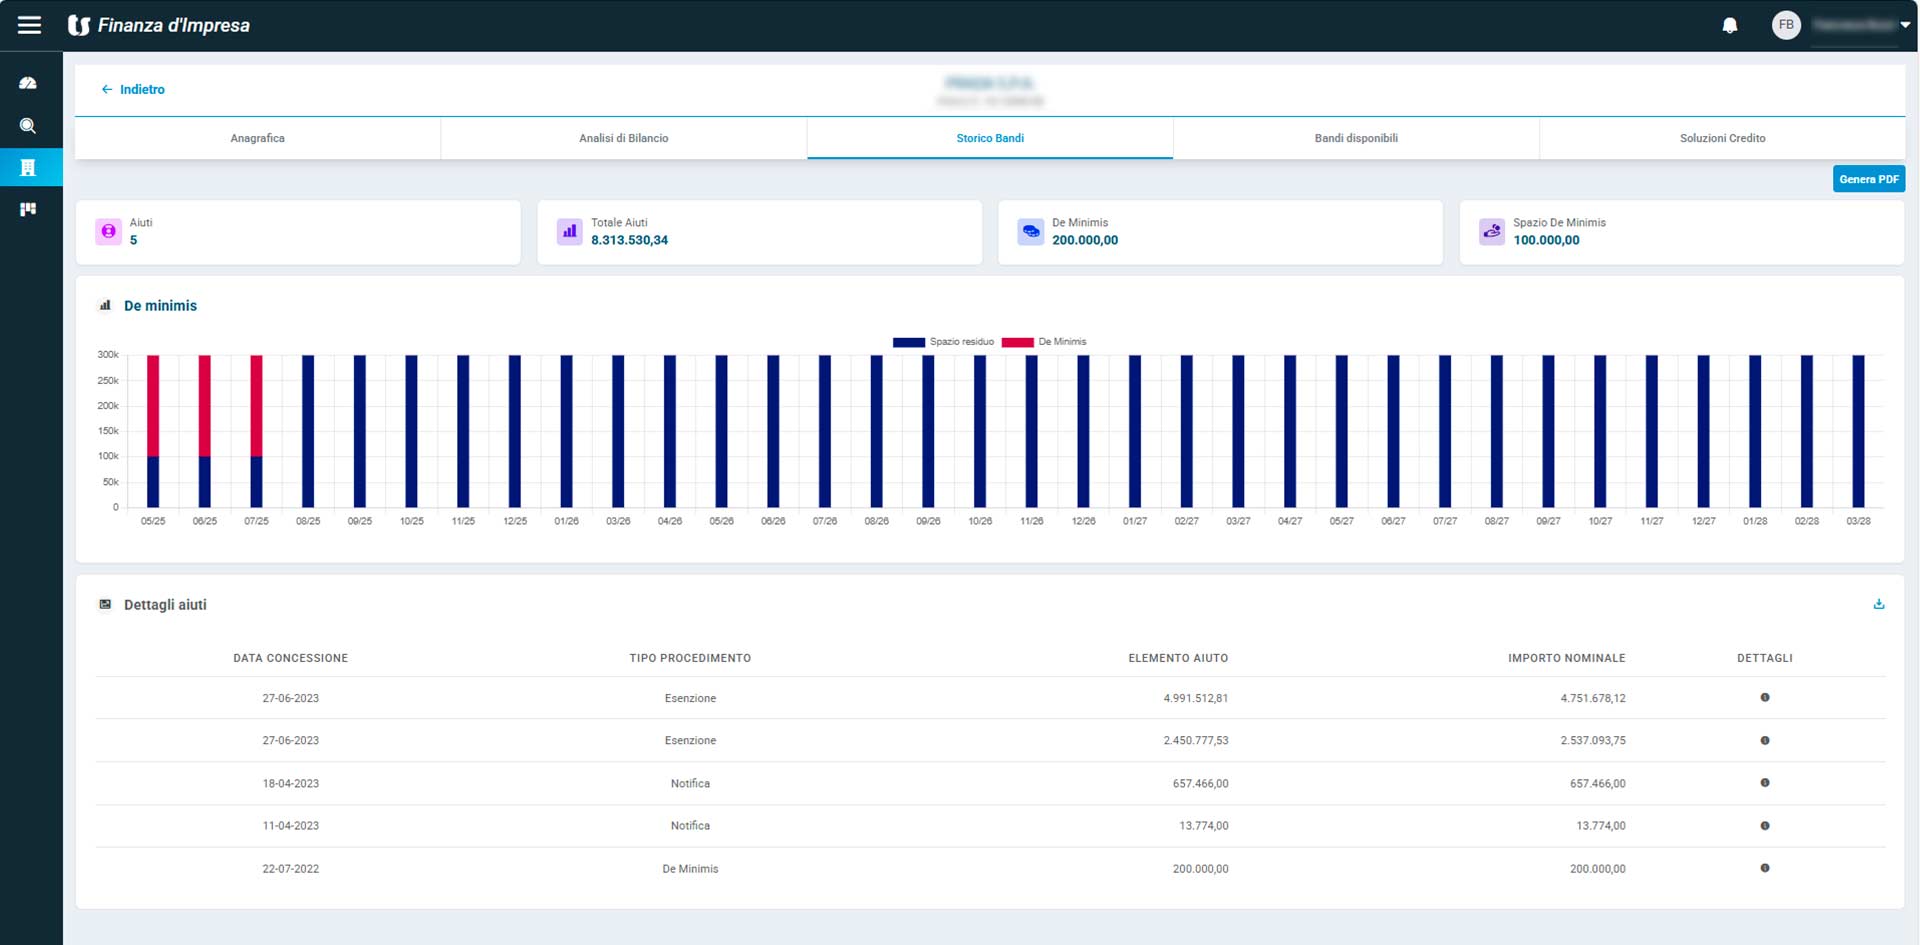Click the 657.466,00 elemento aiuto cell
The image size is (1920, 945).
(x=1201, y=783)
